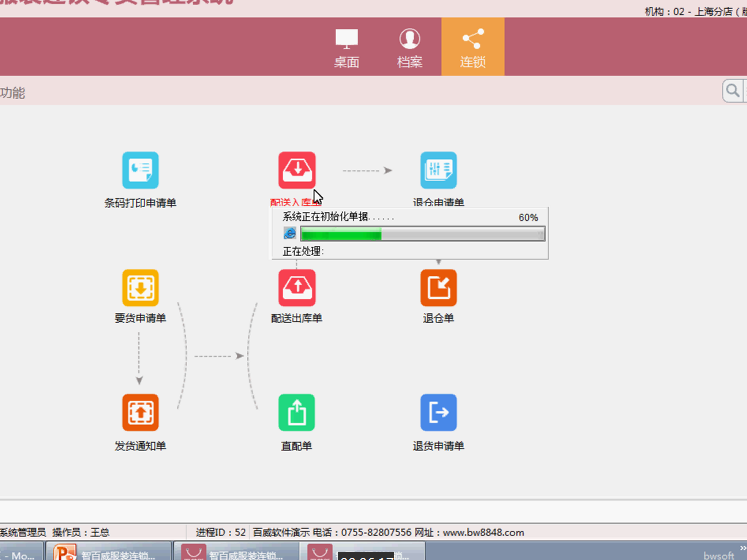
Task: Click the green initialization progress bar
Action: point(422,234)
